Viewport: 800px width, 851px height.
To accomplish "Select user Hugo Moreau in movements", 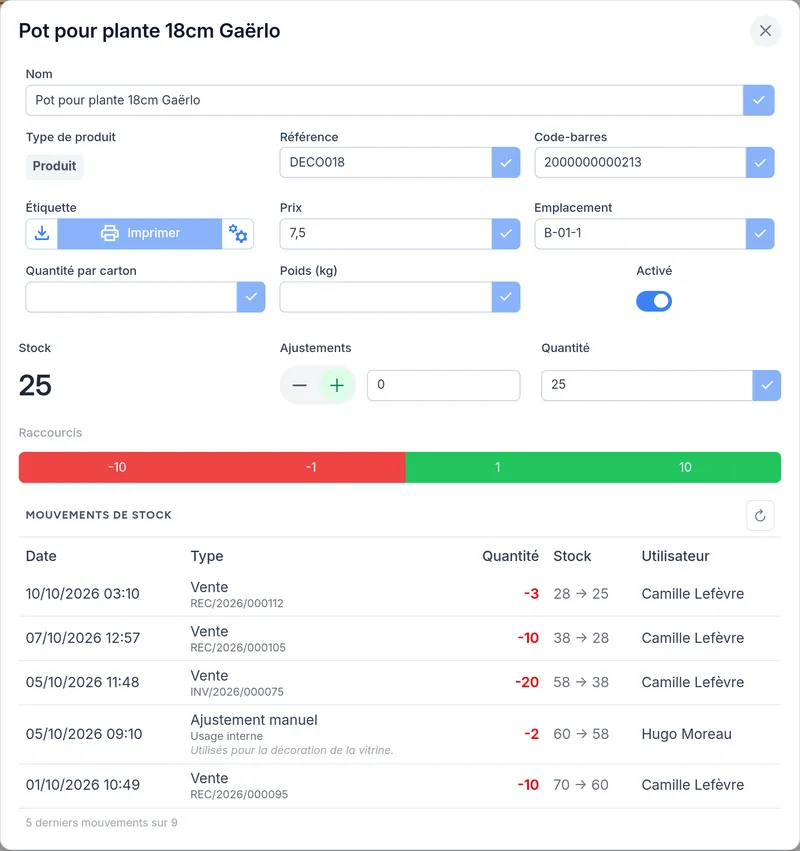I will (x=687, y=734).
